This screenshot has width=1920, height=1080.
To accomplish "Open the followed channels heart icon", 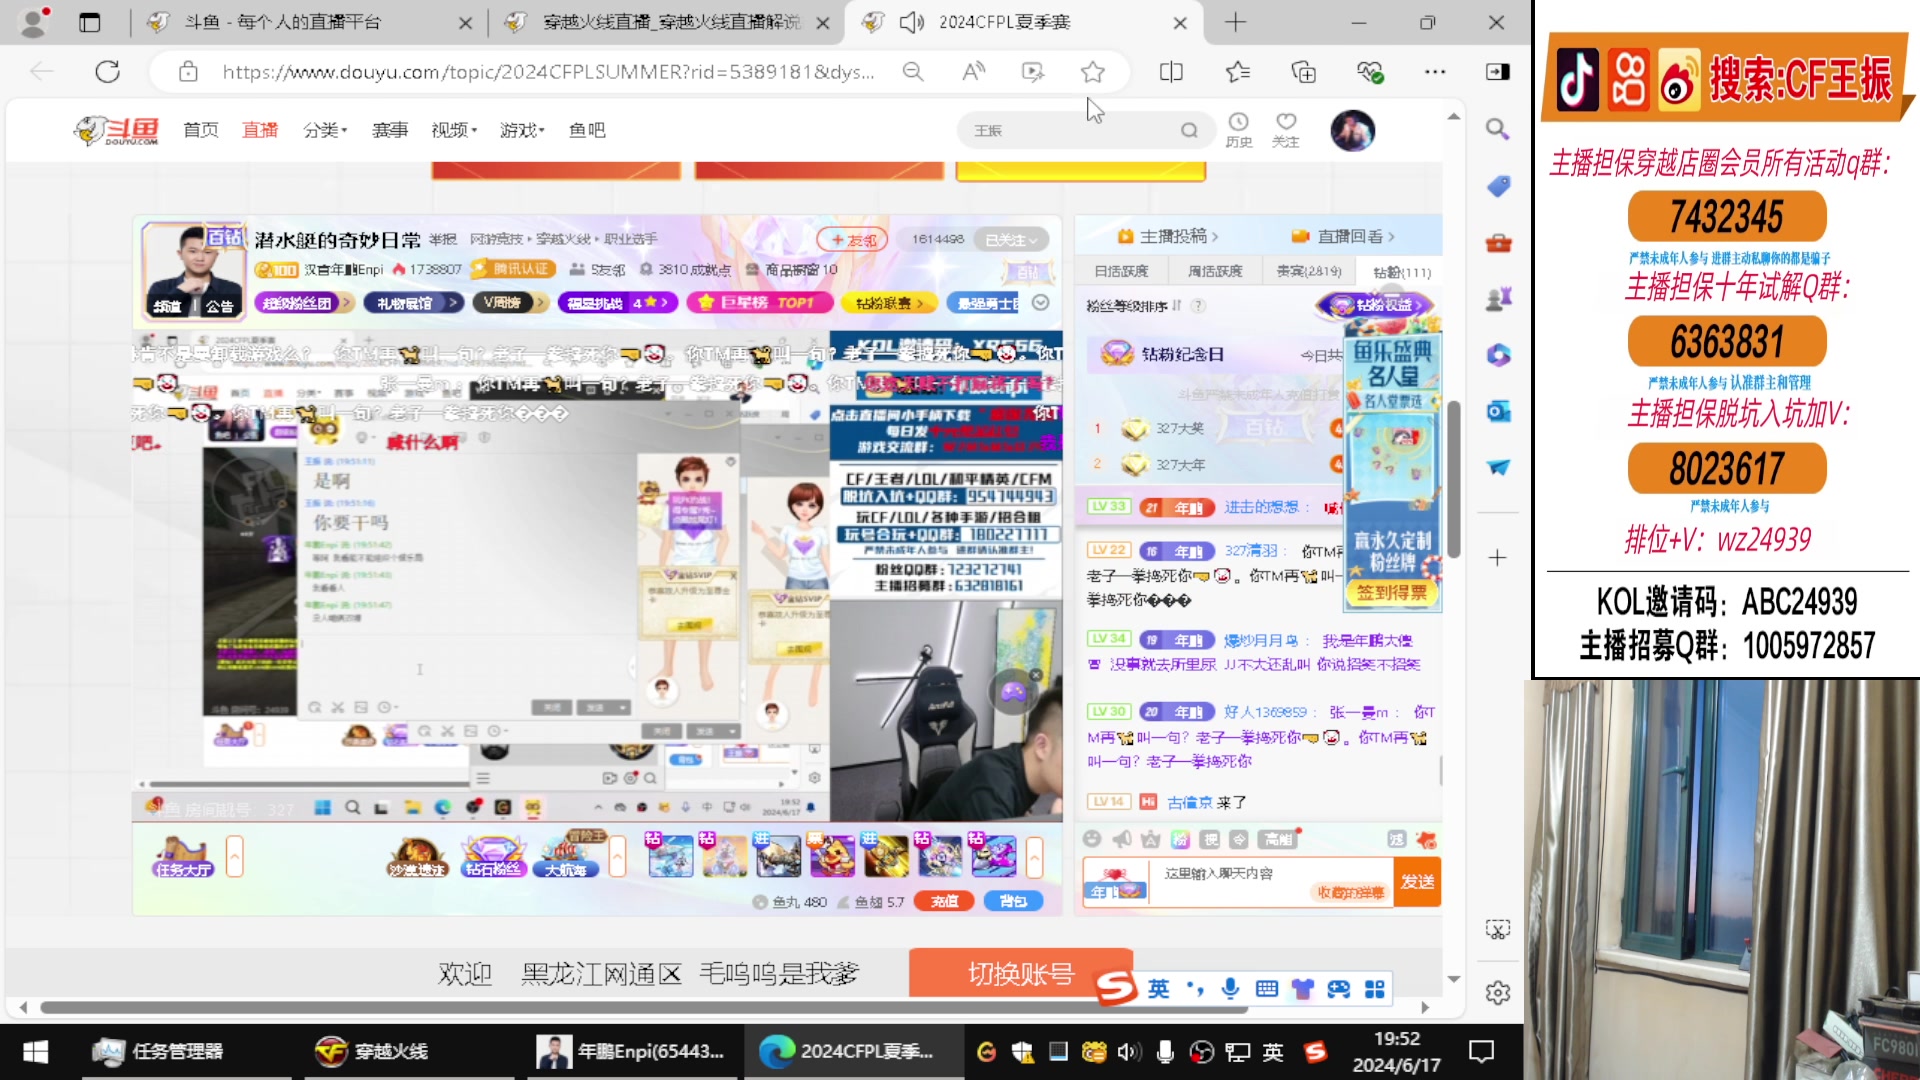I will coord(1286,130).
